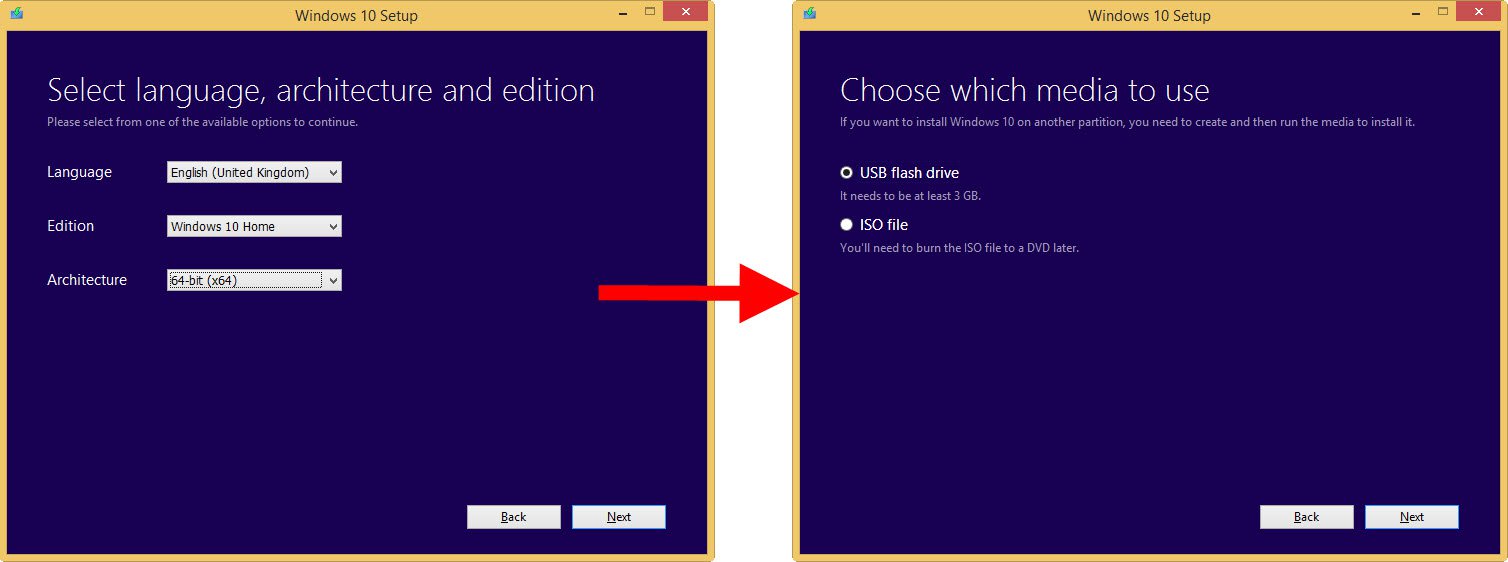Go Back from the language selection window
The height and width of the screenshot is (562, 1508).
[514, 517]
